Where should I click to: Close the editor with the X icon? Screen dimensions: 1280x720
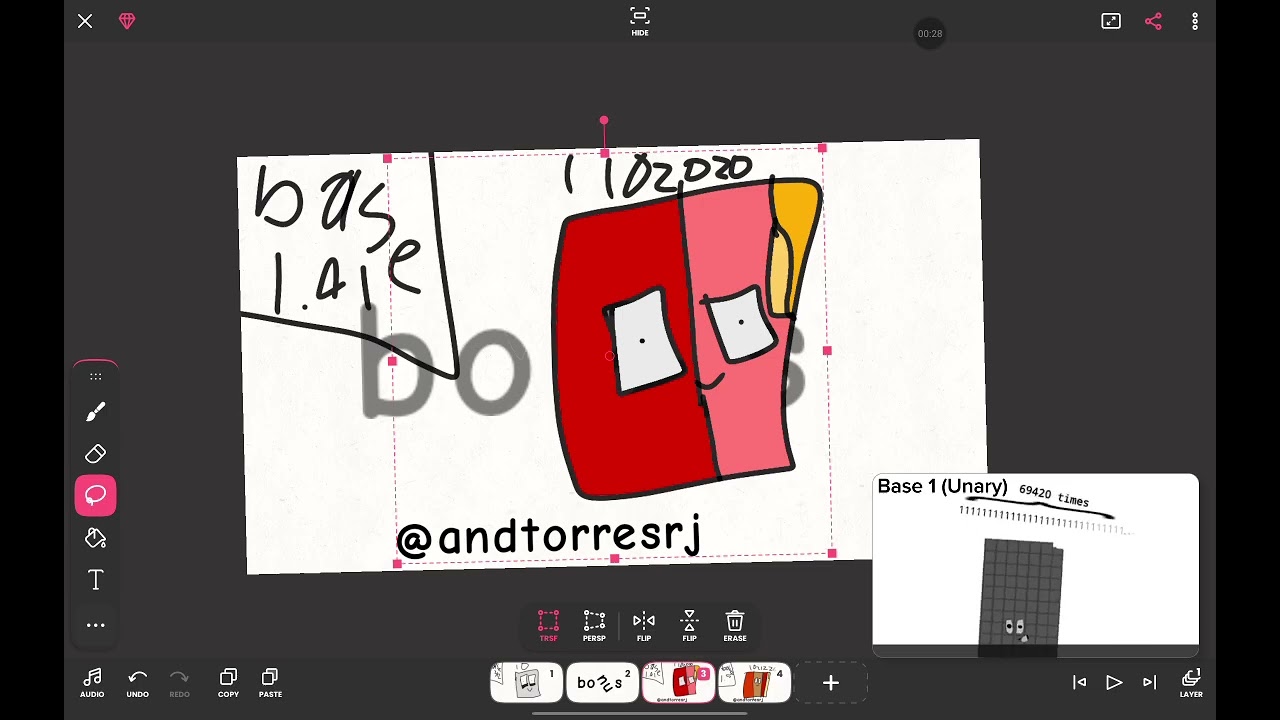click(x=85, y=21)
